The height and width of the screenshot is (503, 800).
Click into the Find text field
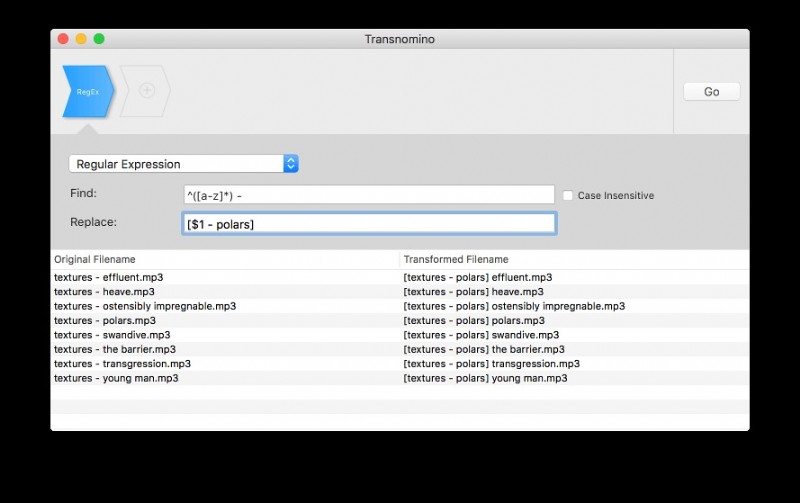(368, 195)
